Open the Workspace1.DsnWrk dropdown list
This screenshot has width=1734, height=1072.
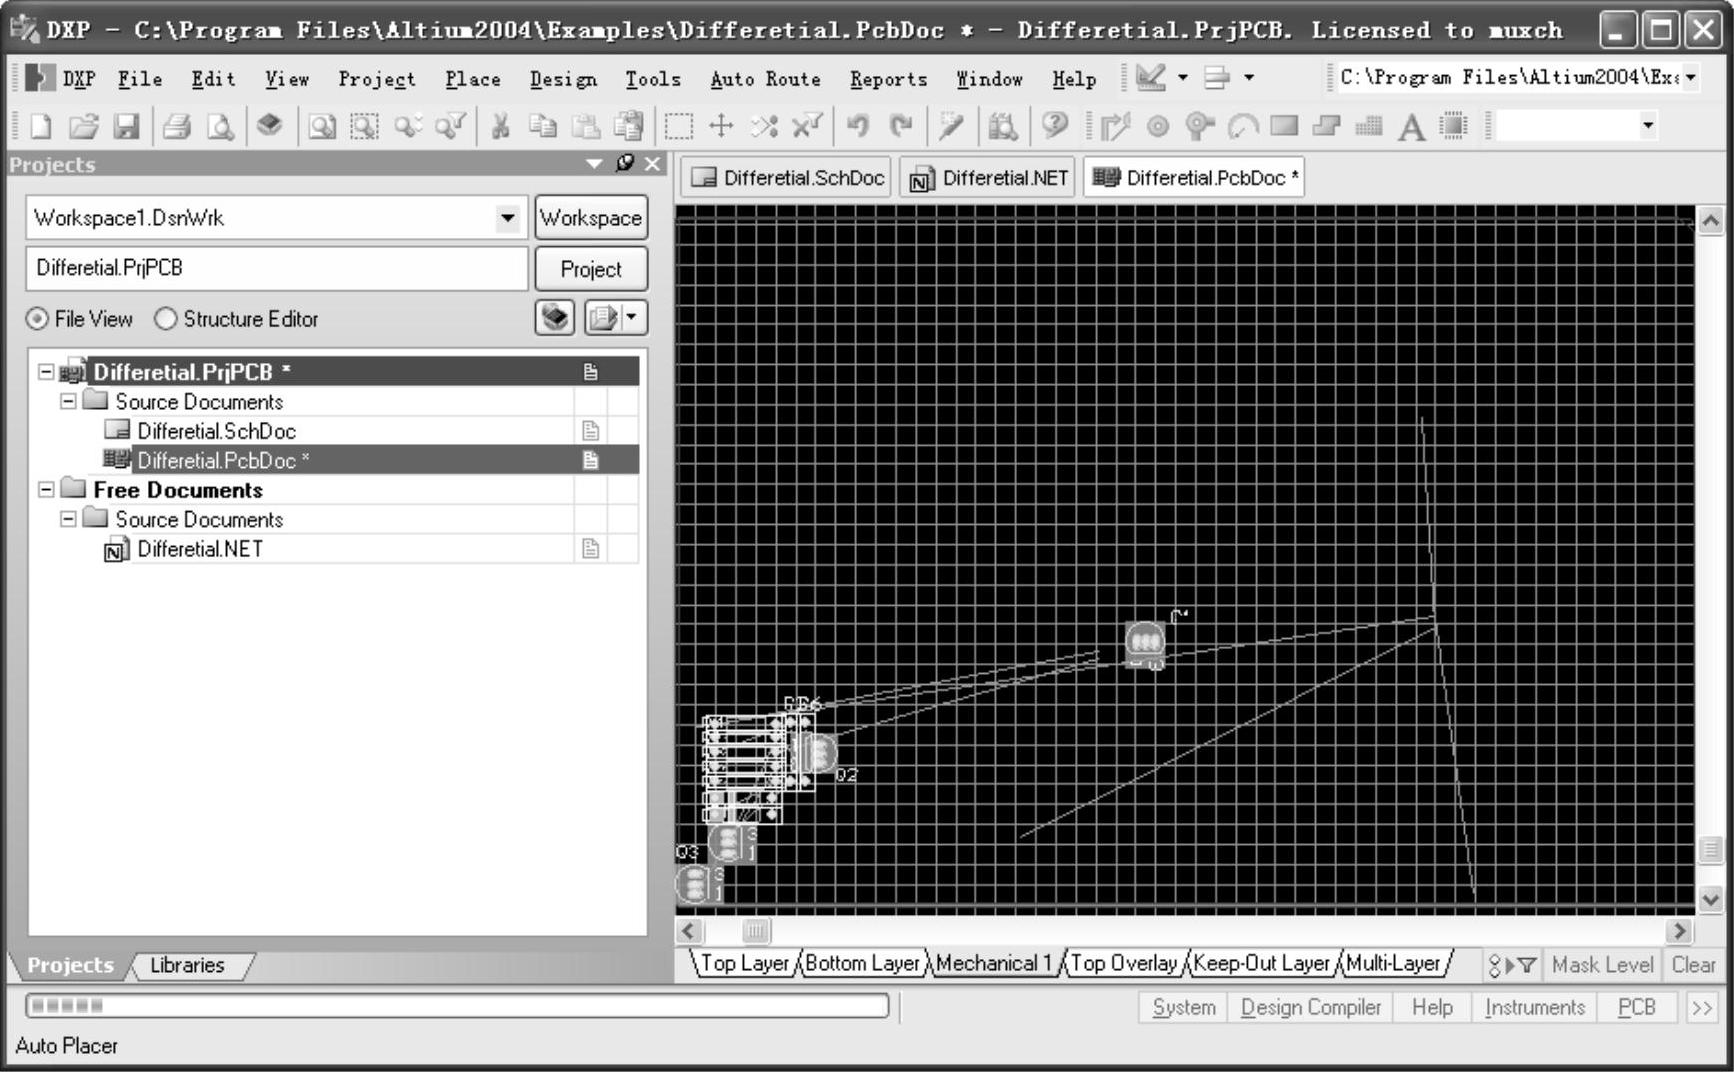tap(508, 218)
